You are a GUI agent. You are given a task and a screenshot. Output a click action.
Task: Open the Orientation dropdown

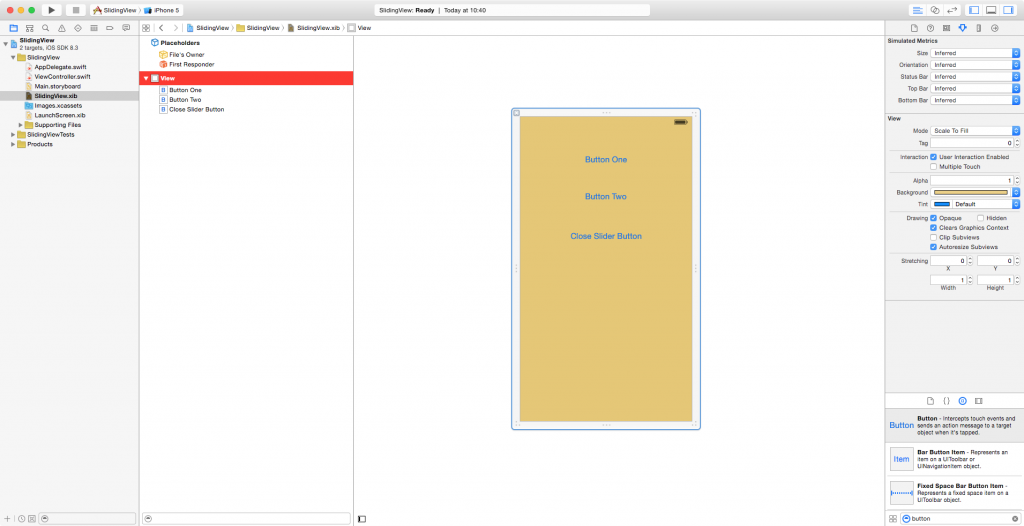coord(975,65)
